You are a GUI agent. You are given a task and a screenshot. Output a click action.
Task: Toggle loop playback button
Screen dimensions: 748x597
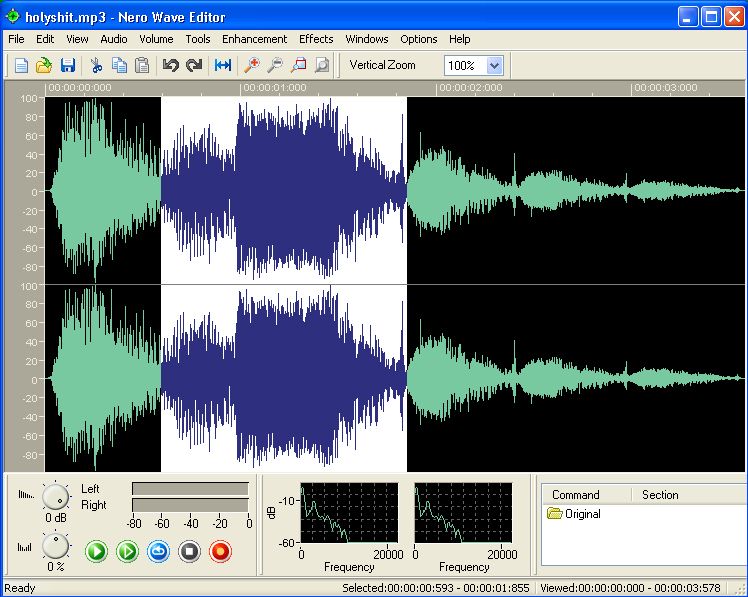click(x=158, y=551)
